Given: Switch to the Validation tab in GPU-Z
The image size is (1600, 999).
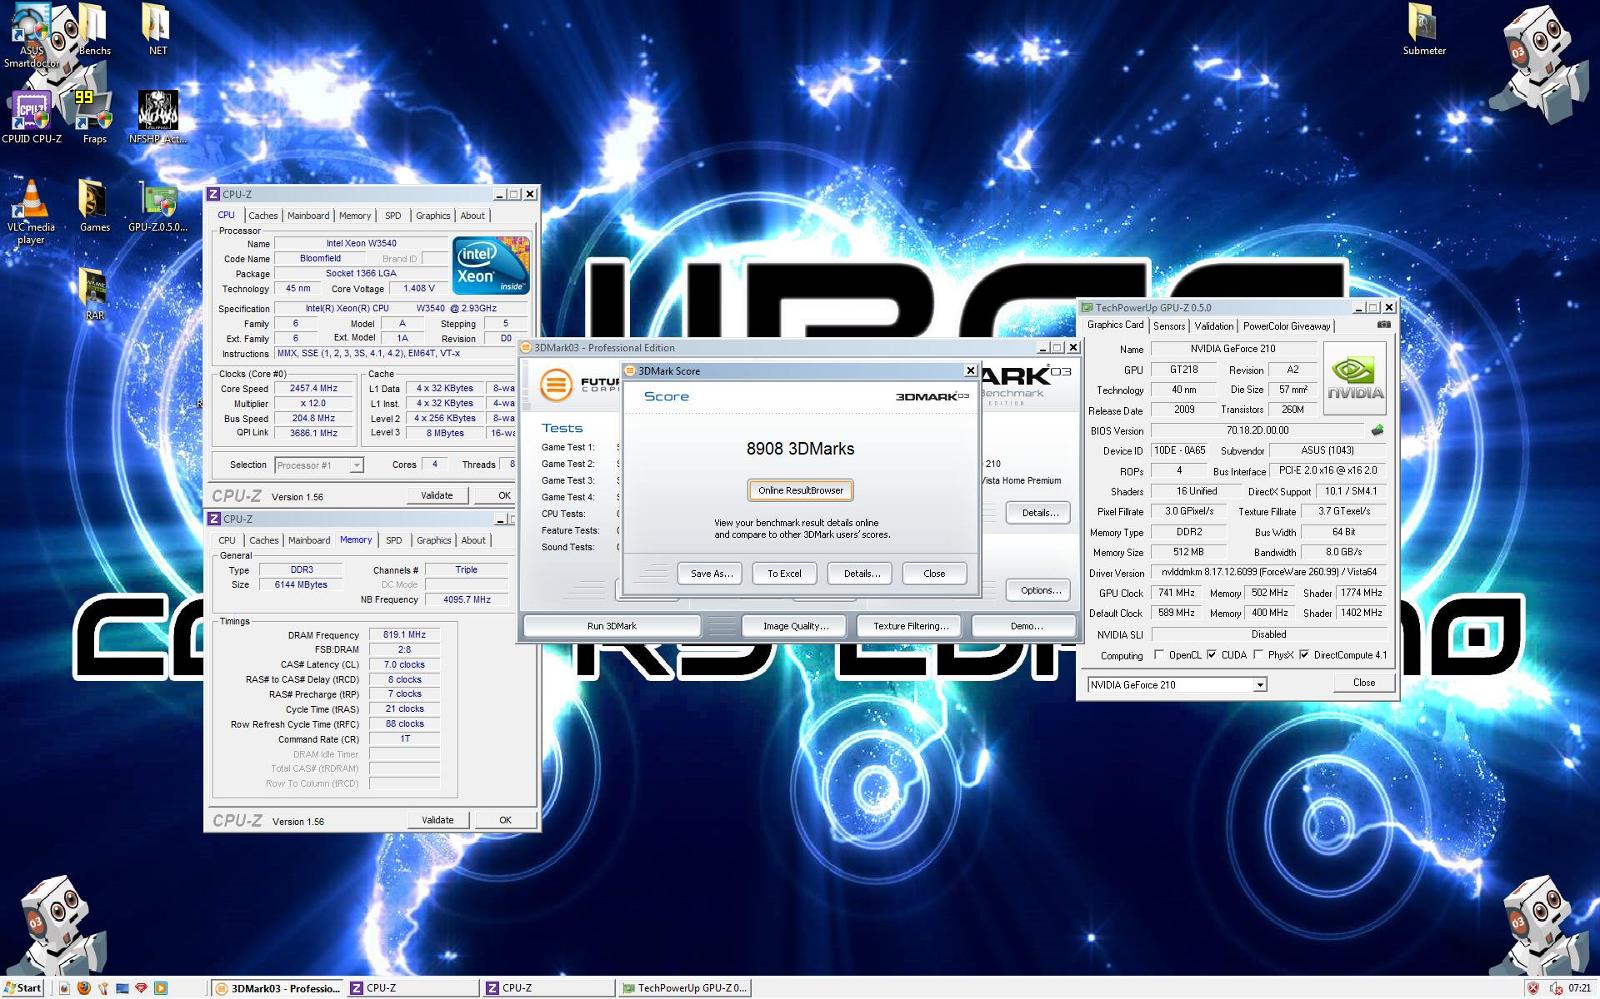Looking at the screenshot, I should coord(1214,326).
